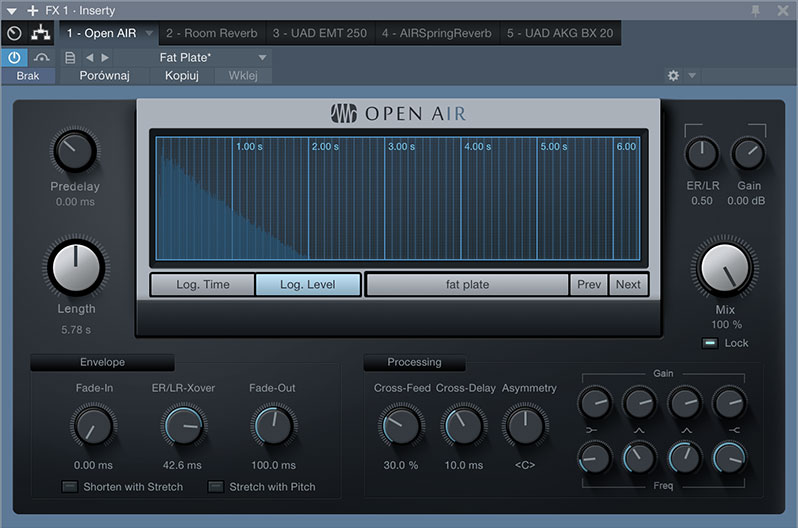Click the Asymmetry knob
798x528 pixels.
coord(525,426)
